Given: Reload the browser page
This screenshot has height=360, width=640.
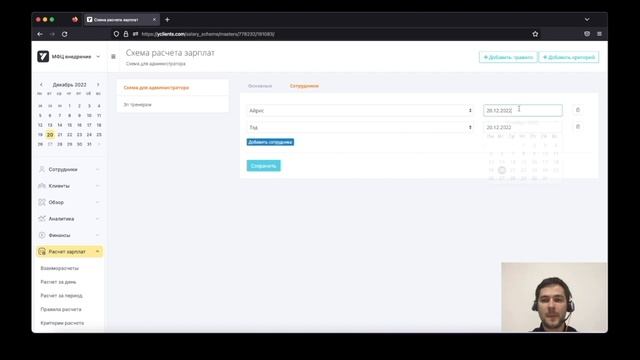Looking at the screenshot, I should (x=64, y=34).
